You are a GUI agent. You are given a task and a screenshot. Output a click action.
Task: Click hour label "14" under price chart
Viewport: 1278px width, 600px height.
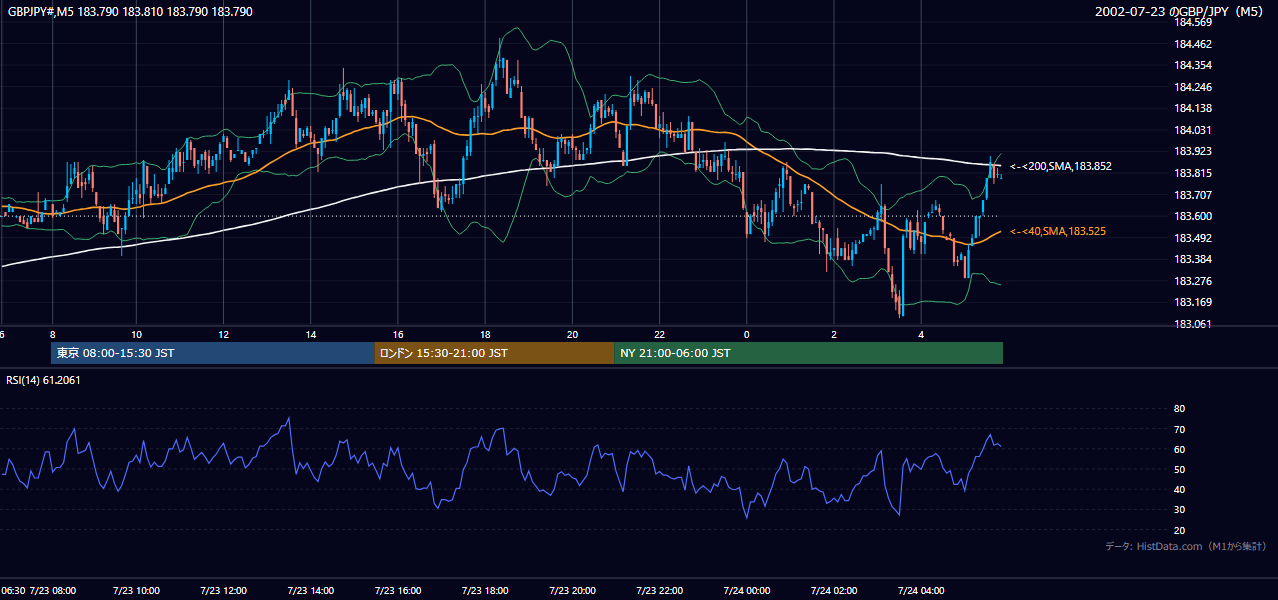(x=311, y=334)
